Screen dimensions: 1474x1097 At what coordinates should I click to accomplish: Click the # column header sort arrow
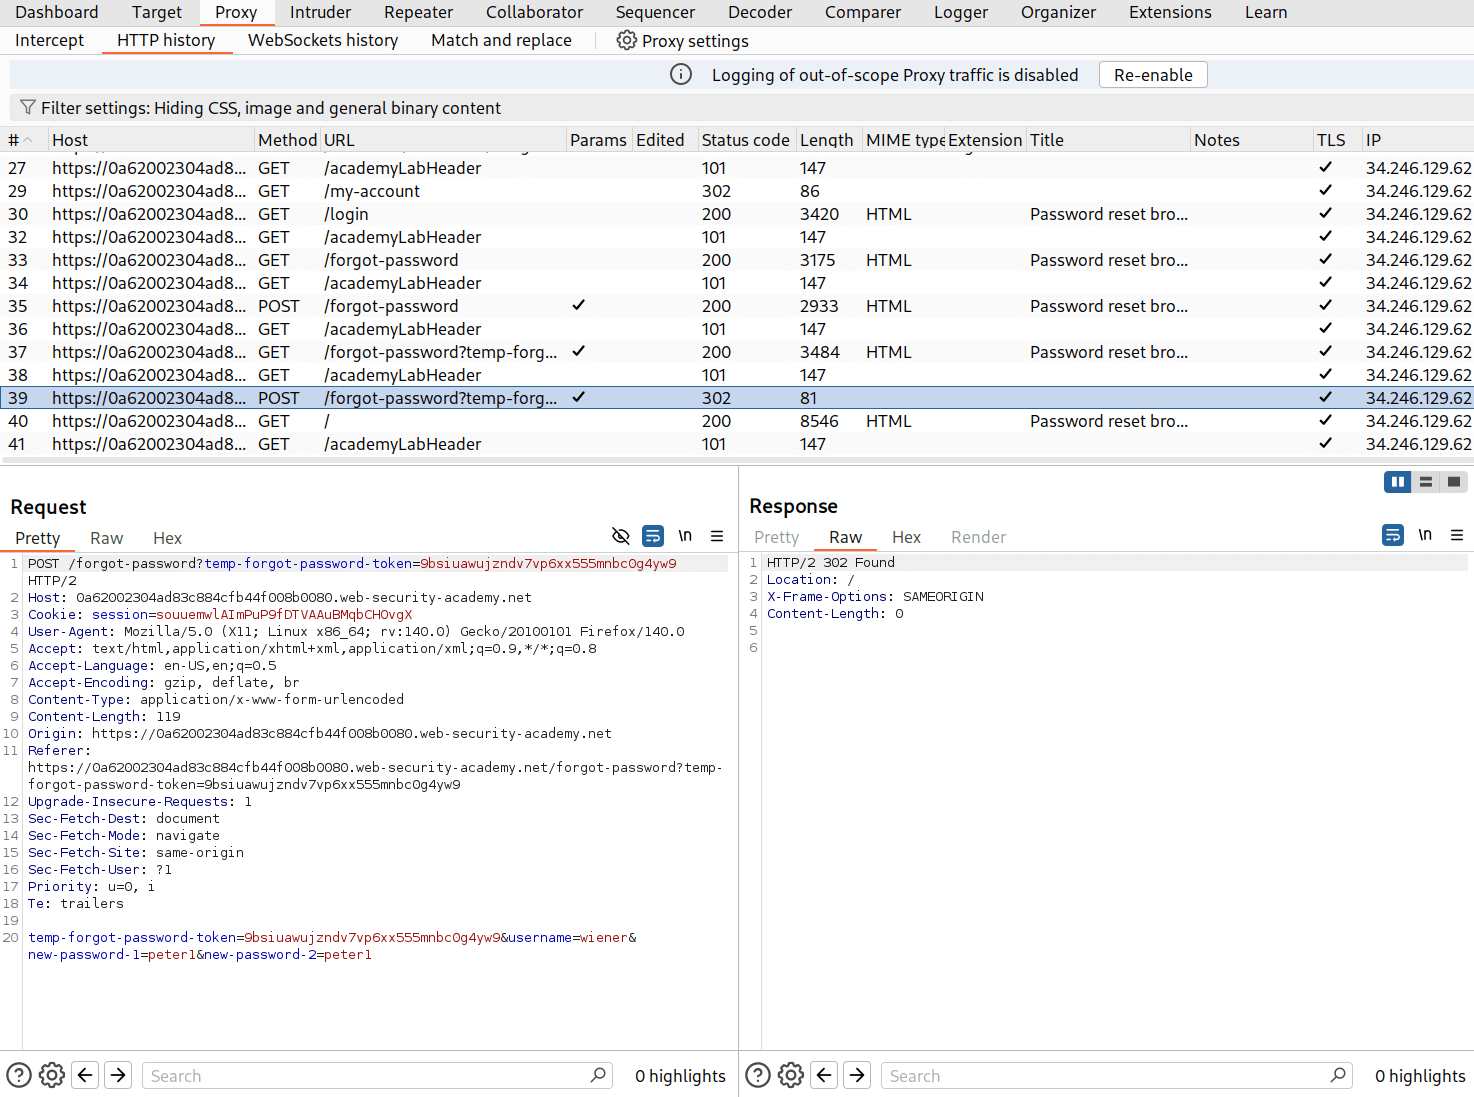tap(28, 139)
